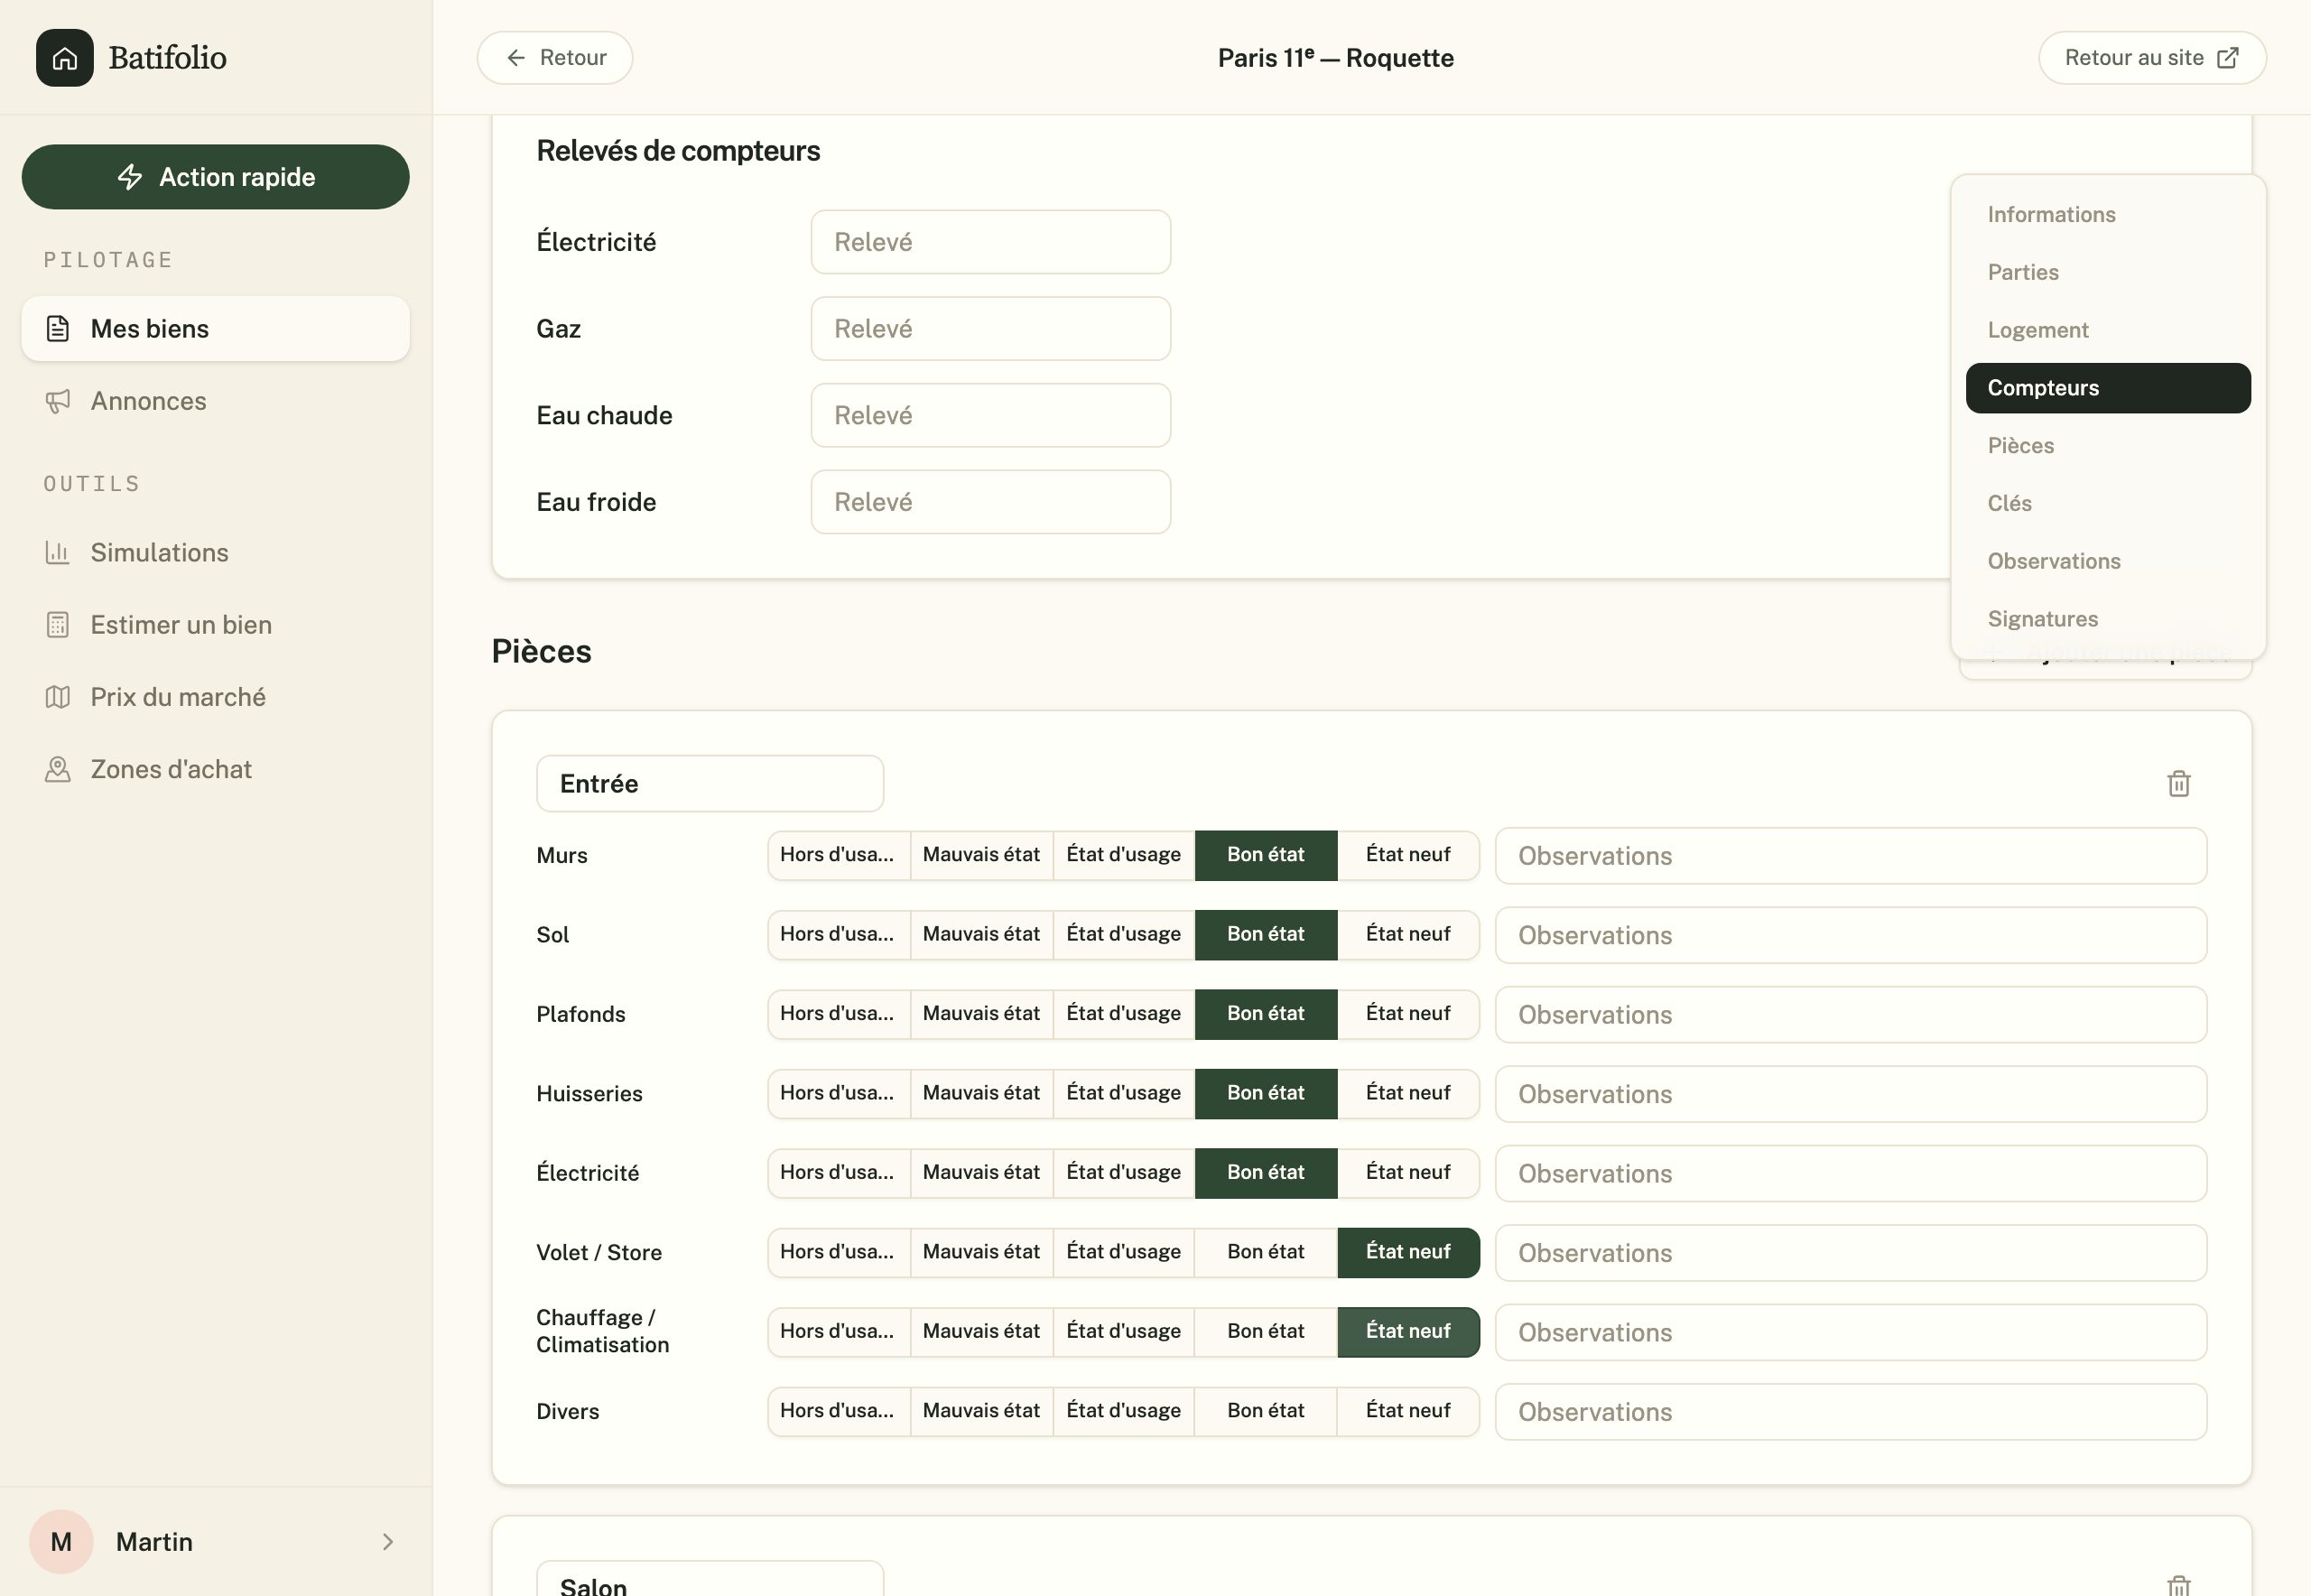Click the Action rapide button

(x=216, y=177)
